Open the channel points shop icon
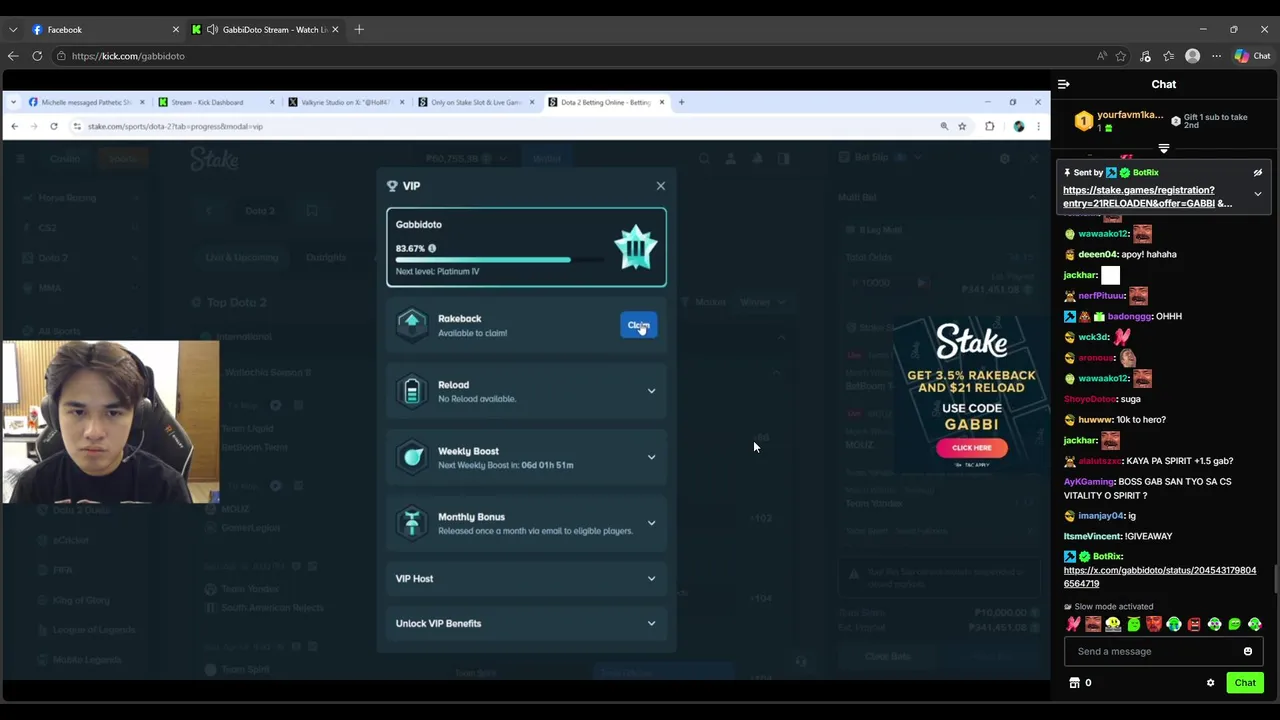Screen dimensions: 1280x720 1075,683
